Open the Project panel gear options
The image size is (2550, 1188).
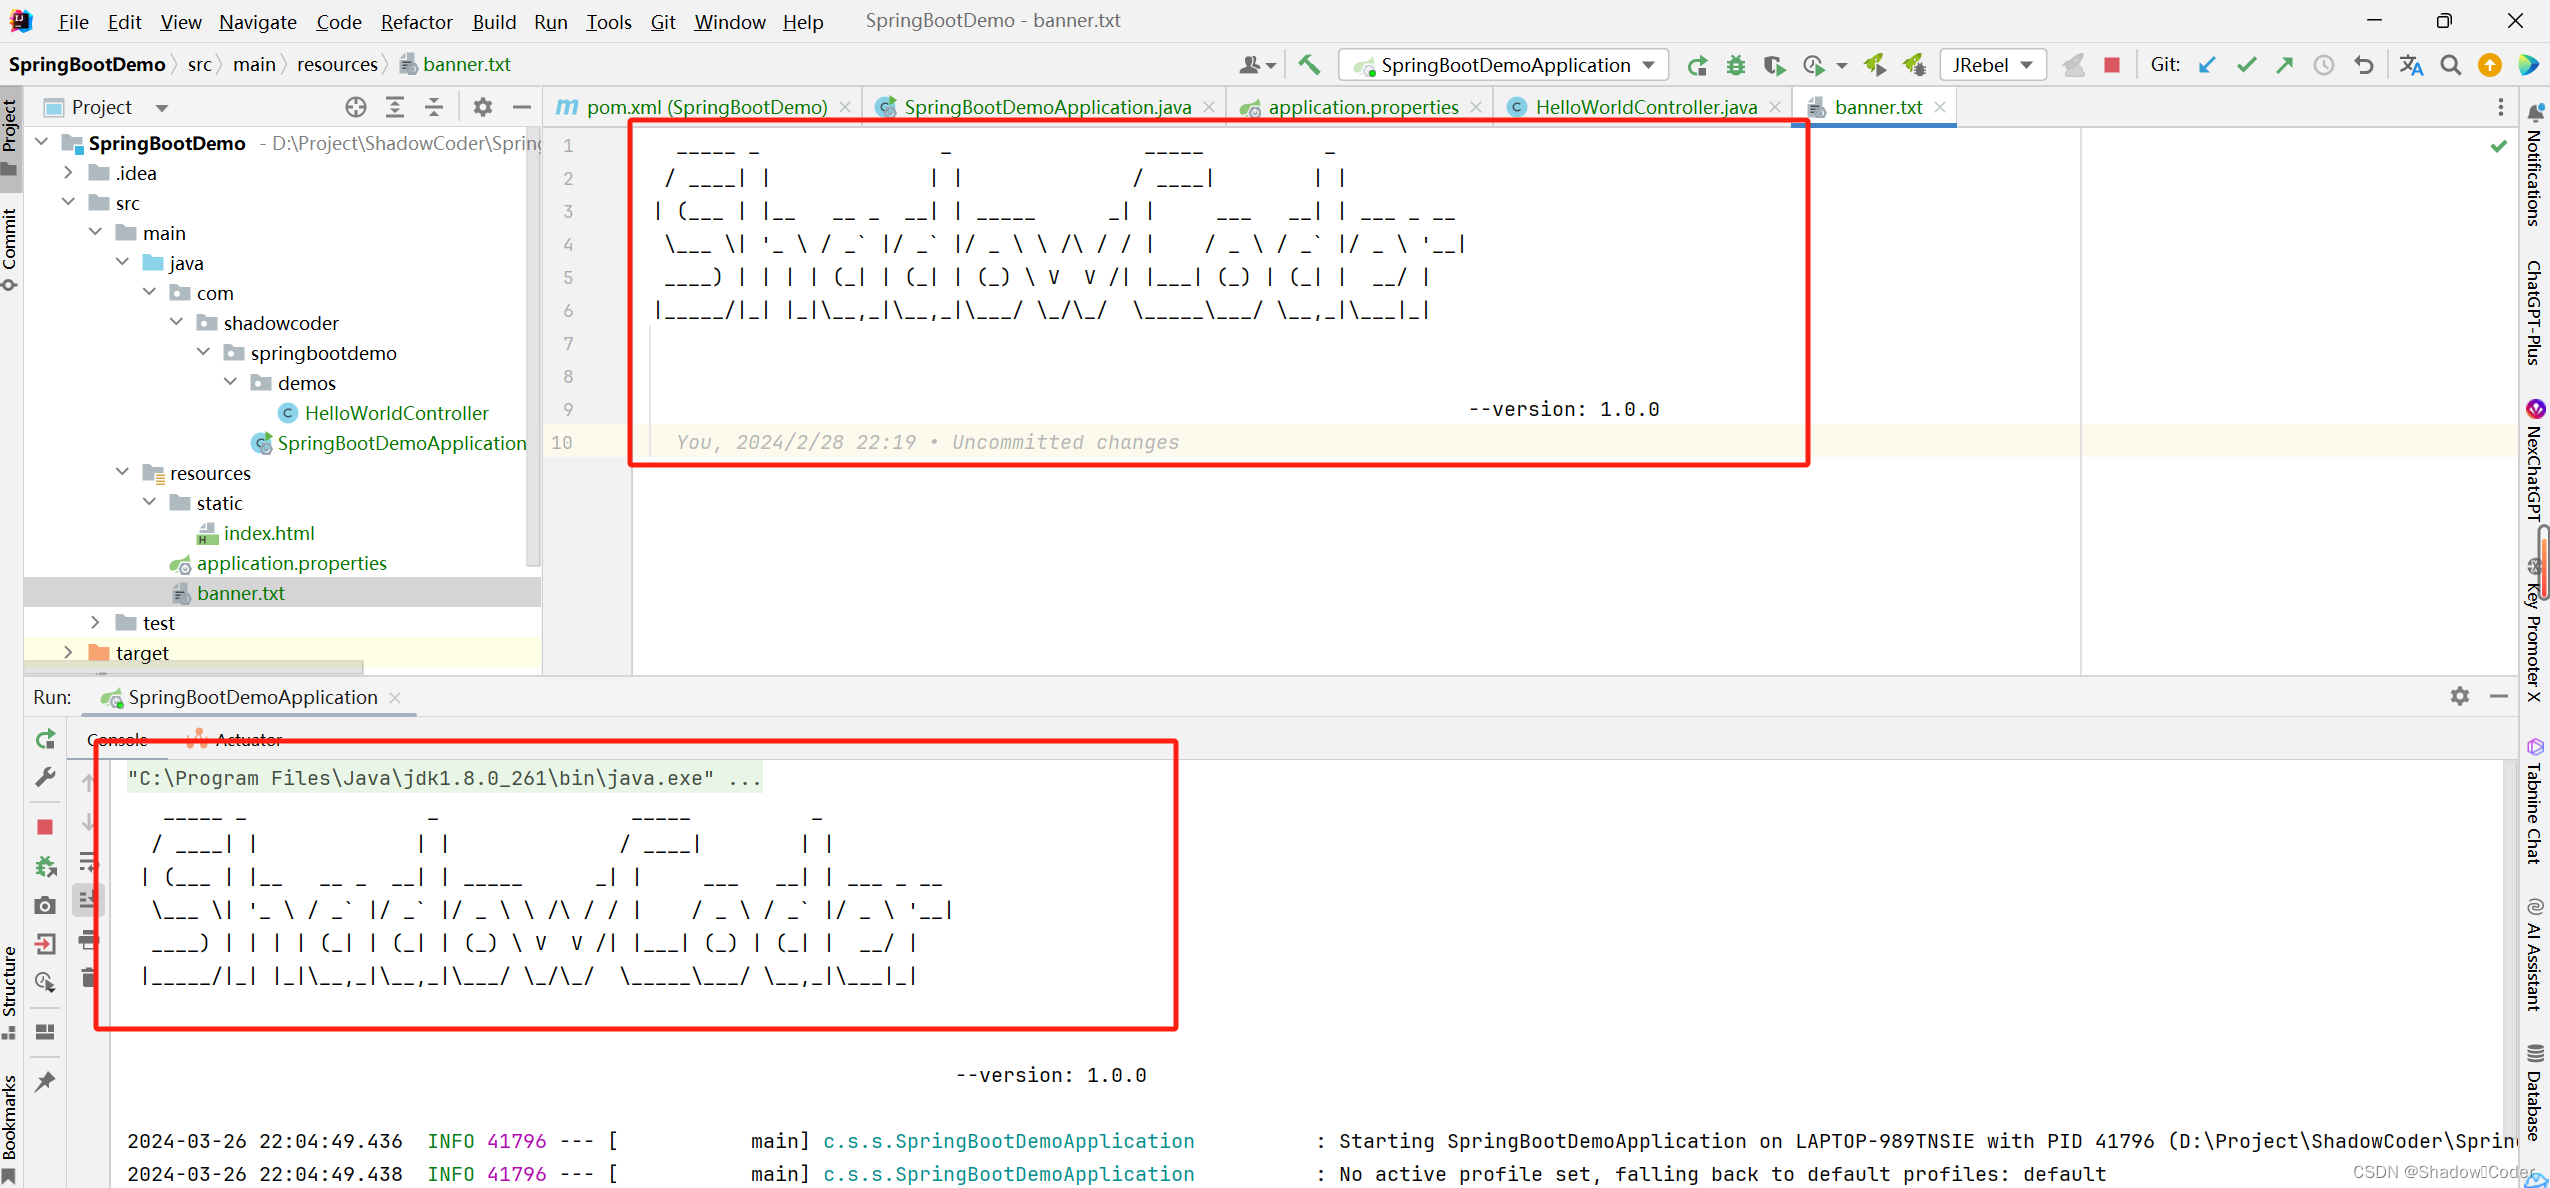483,107
